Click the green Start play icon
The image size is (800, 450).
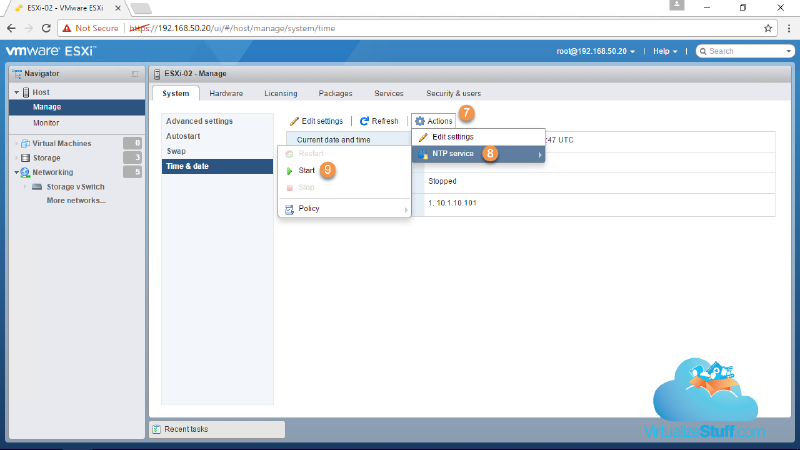click(x=289, y=171)
